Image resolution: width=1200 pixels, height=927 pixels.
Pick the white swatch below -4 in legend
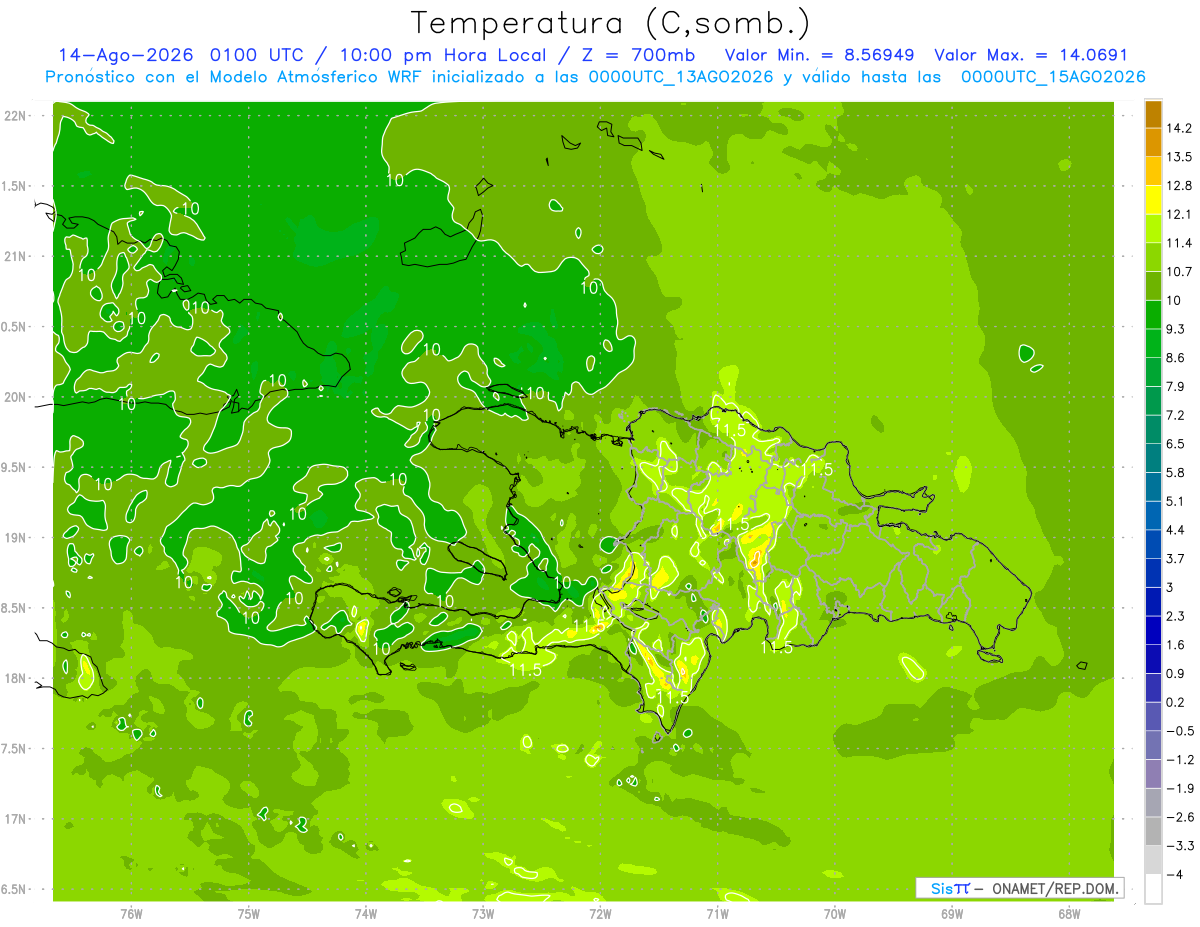tap(1153, 889)
